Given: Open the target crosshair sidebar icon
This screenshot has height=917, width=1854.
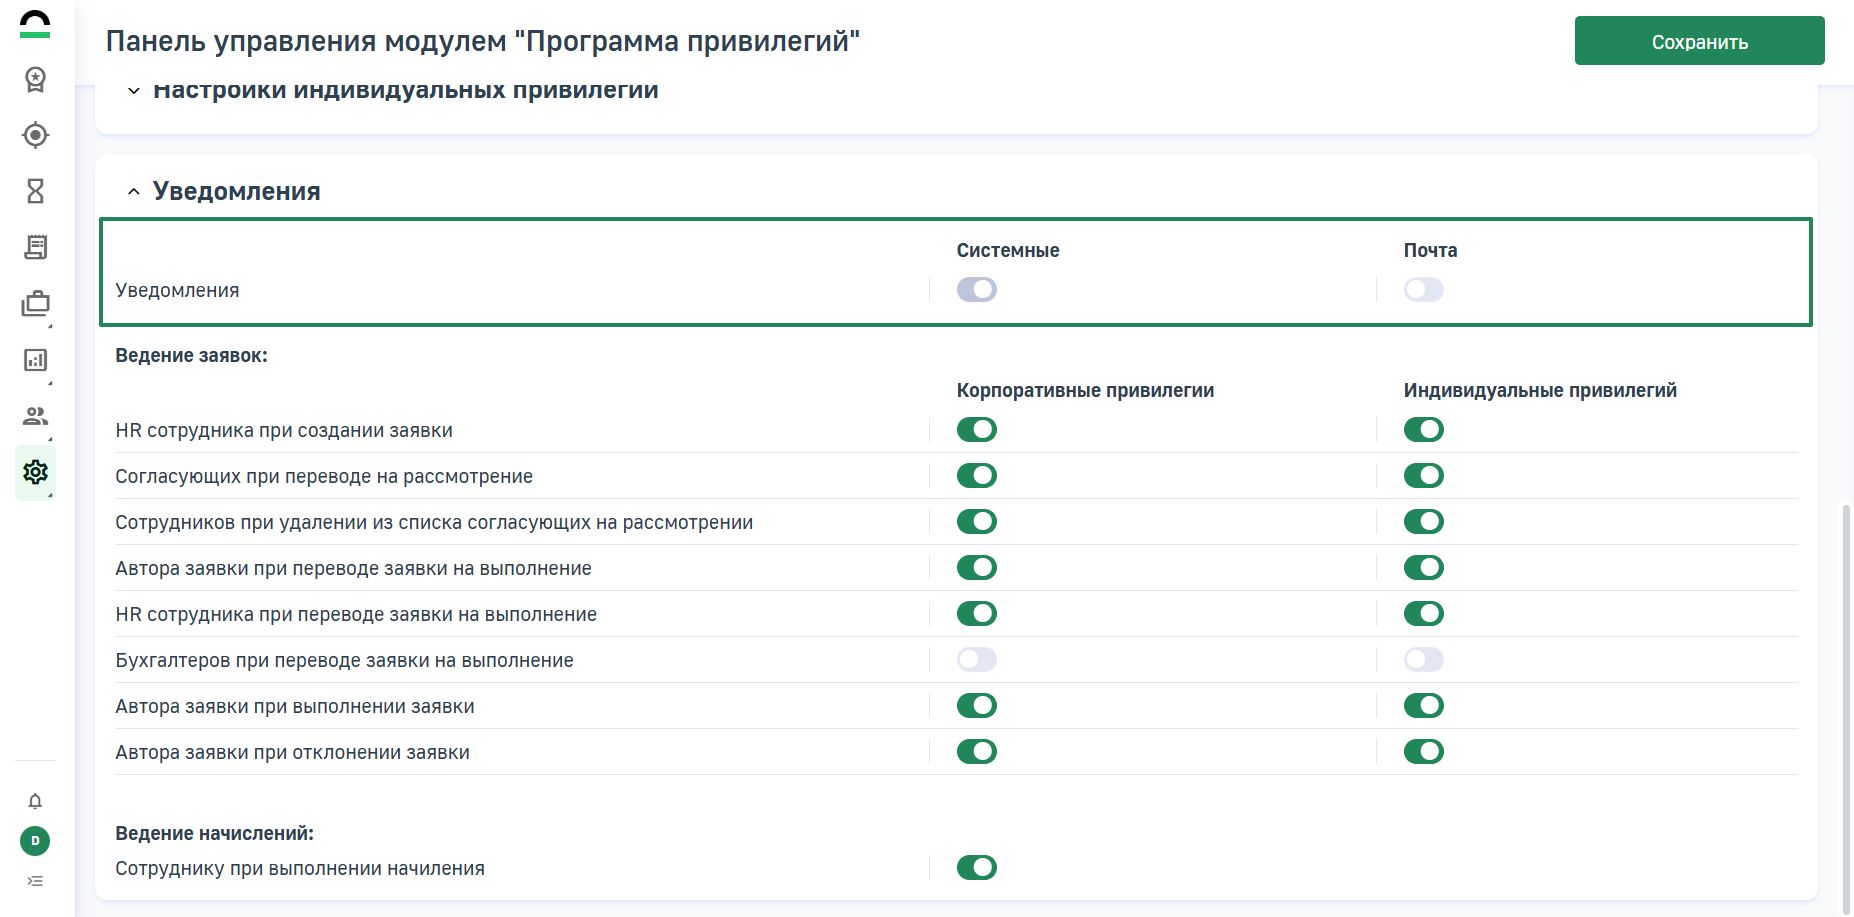Looking at the screenshot, I should click(35, 135).
